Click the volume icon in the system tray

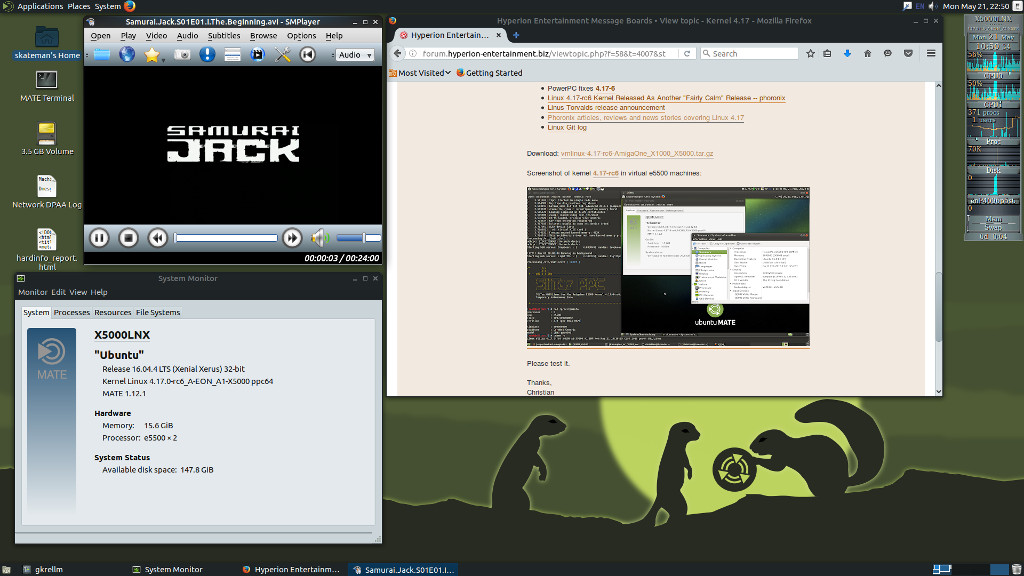click(933, 7)
